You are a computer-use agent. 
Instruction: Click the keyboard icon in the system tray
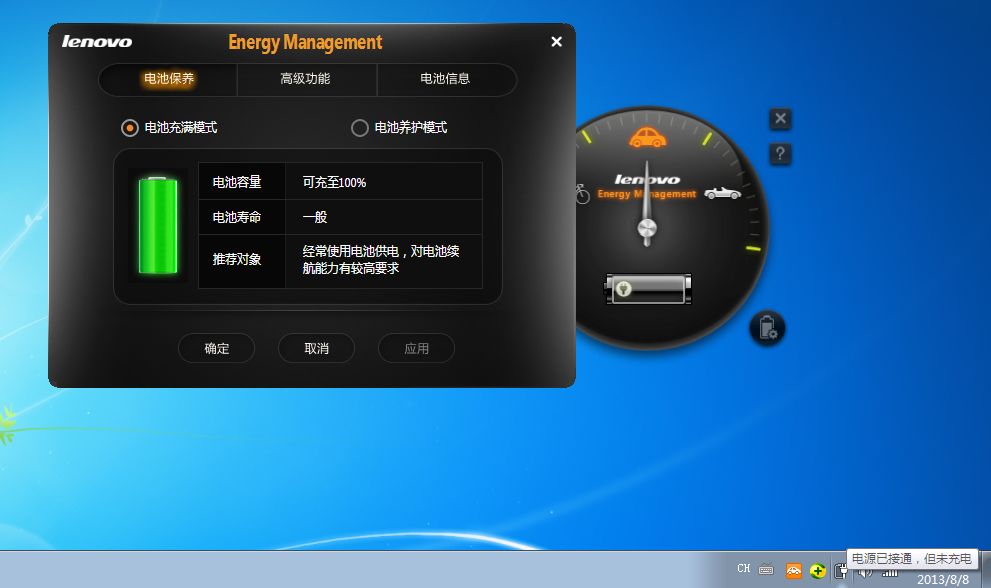tap(768, 569)
